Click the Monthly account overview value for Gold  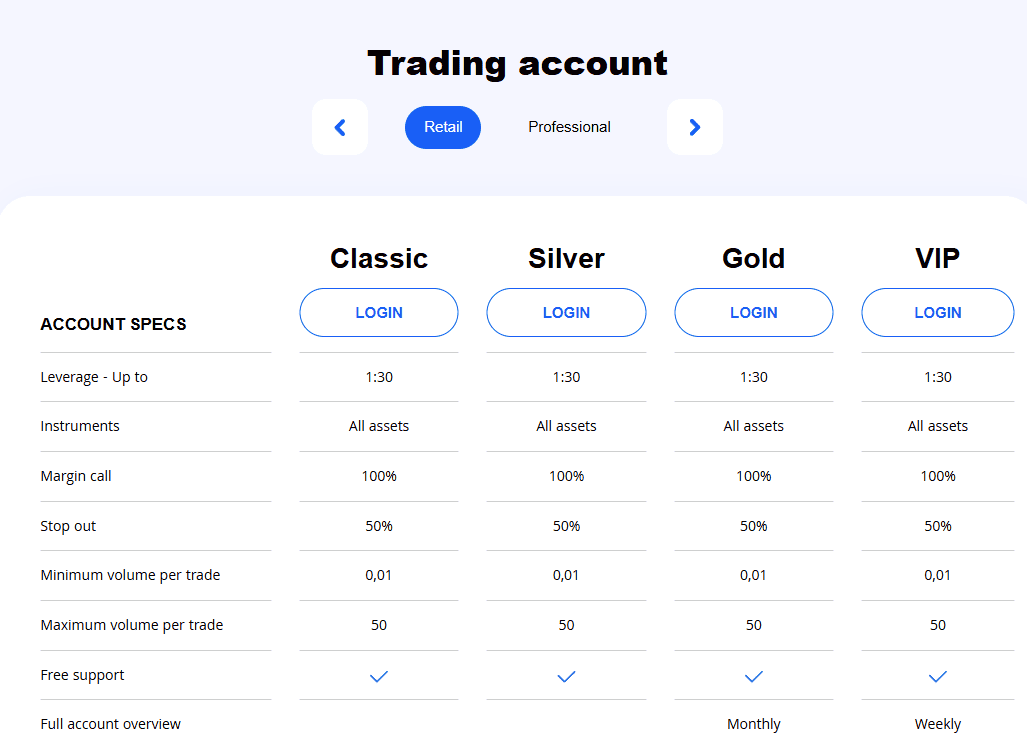pyautogui.click(x=753, y=723)
